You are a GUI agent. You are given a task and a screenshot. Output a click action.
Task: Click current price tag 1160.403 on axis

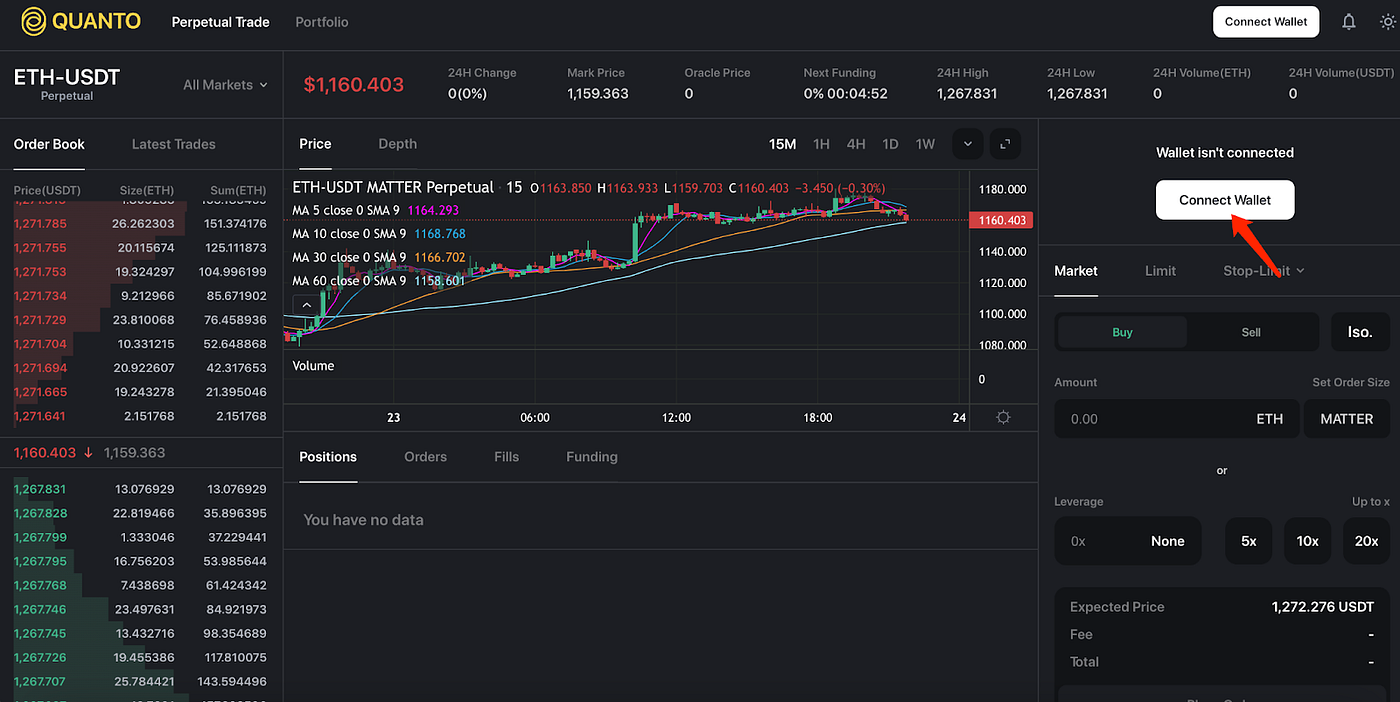click(999, 220)
